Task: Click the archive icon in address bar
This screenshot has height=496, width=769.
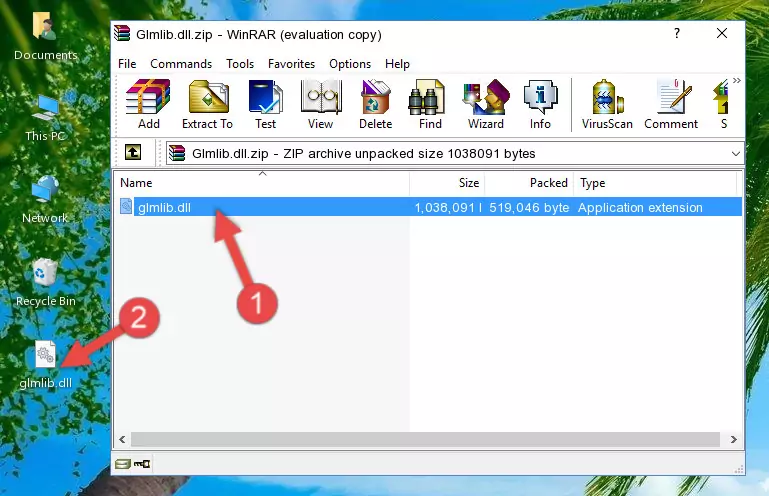Action: point(177,153)
